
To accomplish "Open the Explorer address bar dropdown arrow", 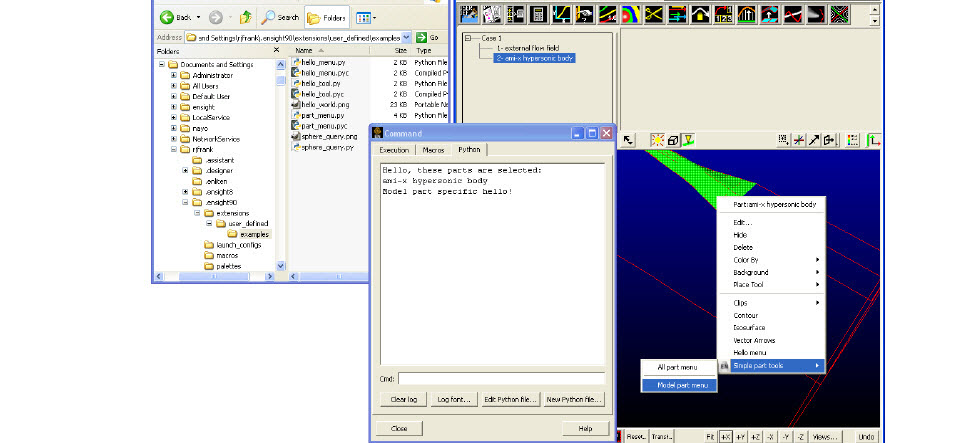I will point(406,37).
